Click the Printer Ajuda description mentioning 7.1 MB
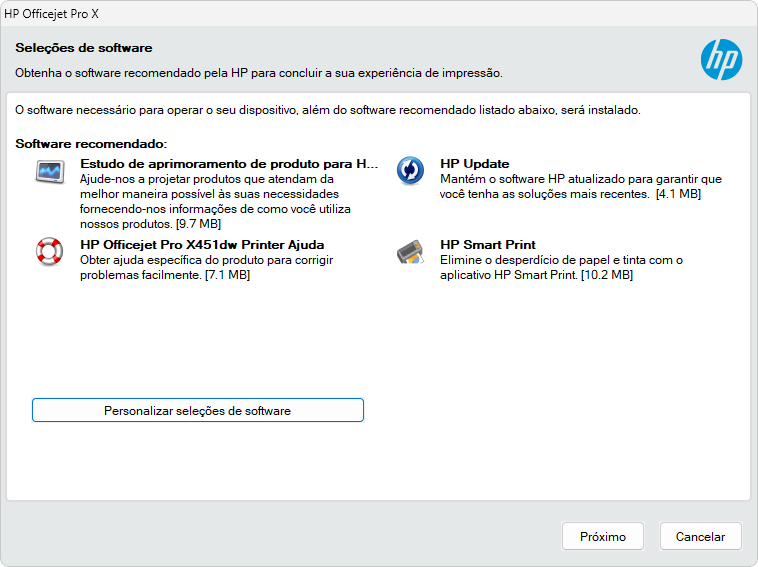The height and width of the screenshot is (567, 758). 206,267
